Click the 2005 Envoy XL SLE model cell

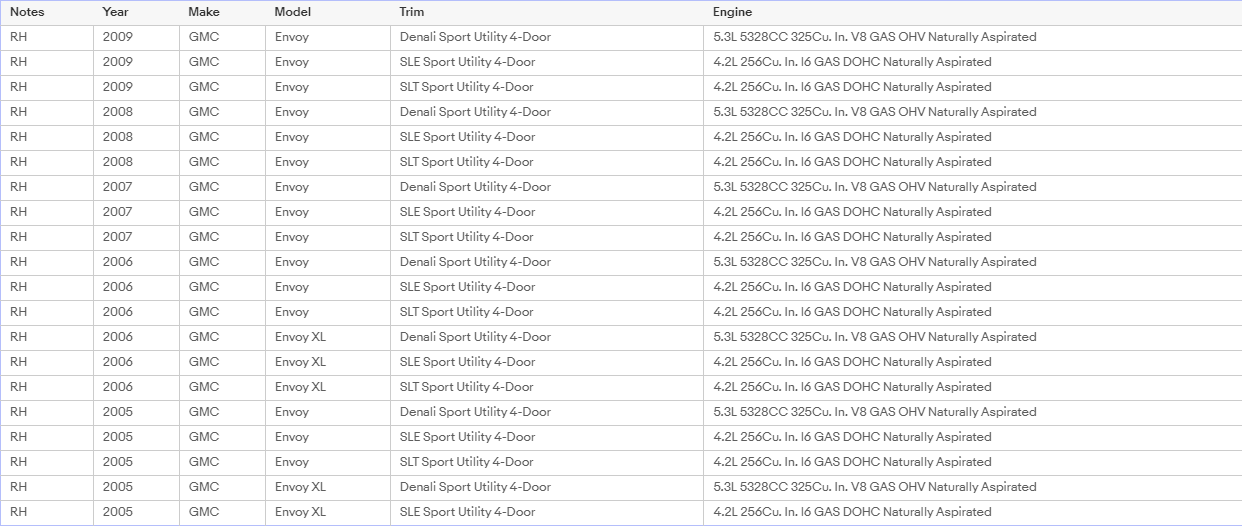[328, 512]
